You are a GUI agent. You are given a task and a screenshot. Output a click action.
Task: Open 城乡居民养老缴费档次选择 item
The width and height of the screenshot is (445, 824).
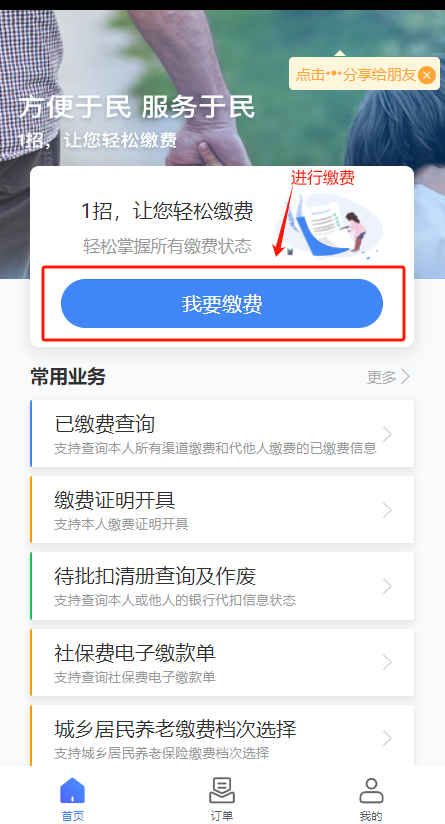point(222,736)
